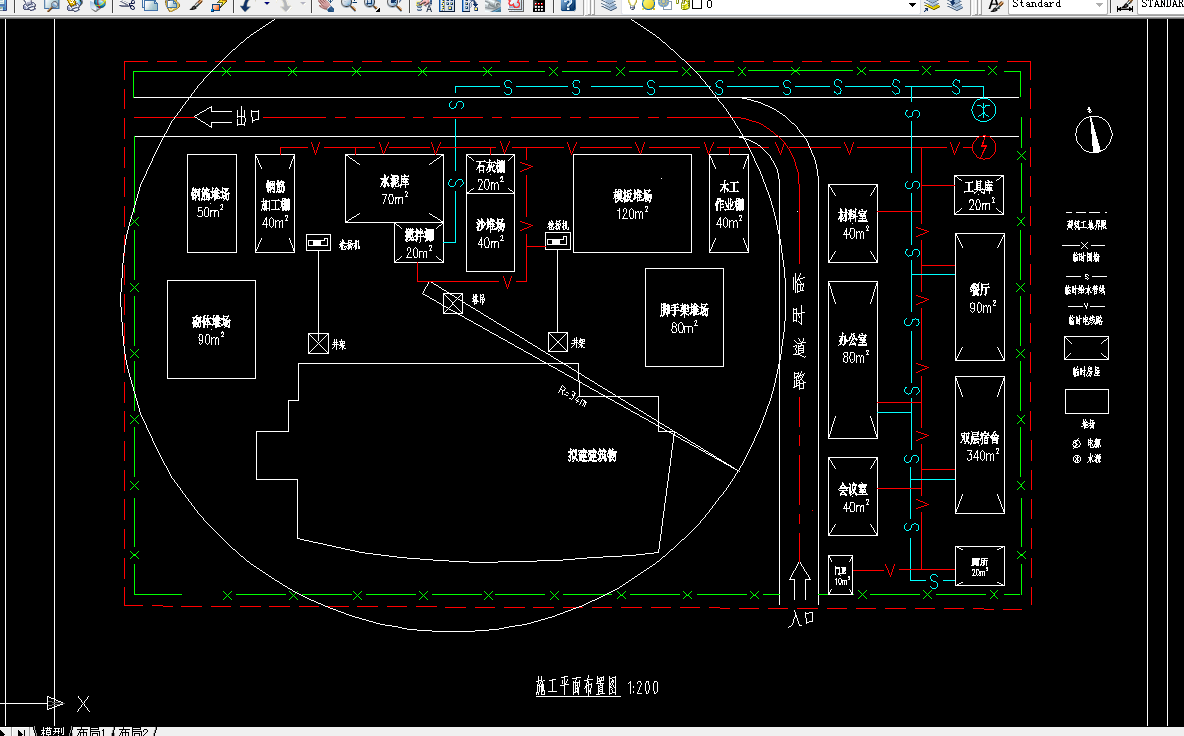This screenshot has height=736, width=1184.
Task: Open the Tool Palettes window icon
Action: pyautogui.click(x=470, y=5)
